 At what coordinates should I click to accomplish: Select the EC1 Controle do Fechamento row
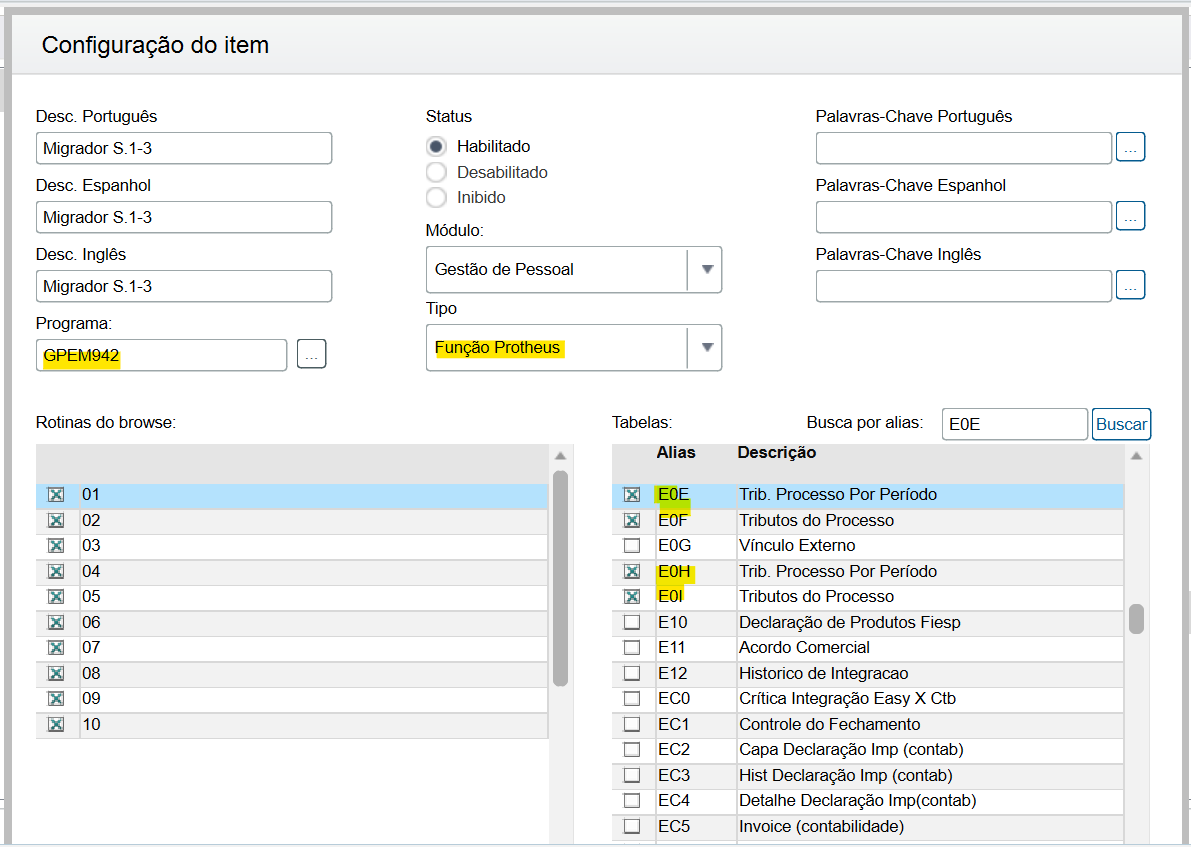tap(829, 724)
